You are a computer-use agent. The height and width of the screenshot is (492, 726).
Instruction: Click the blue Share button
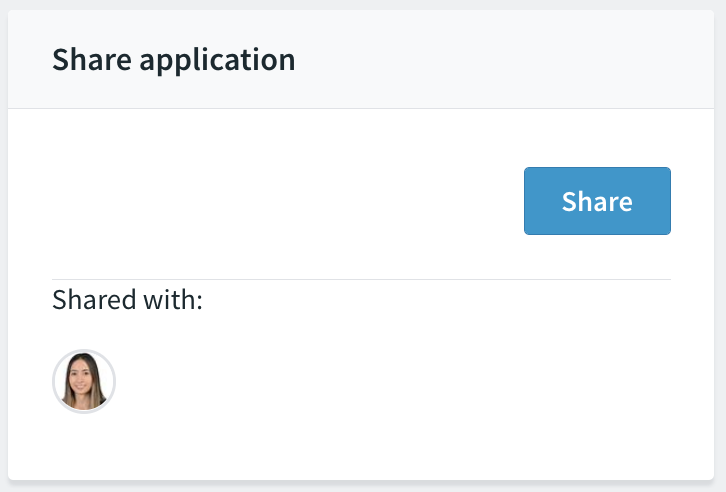pyautogui.click(x=597, y=201)
